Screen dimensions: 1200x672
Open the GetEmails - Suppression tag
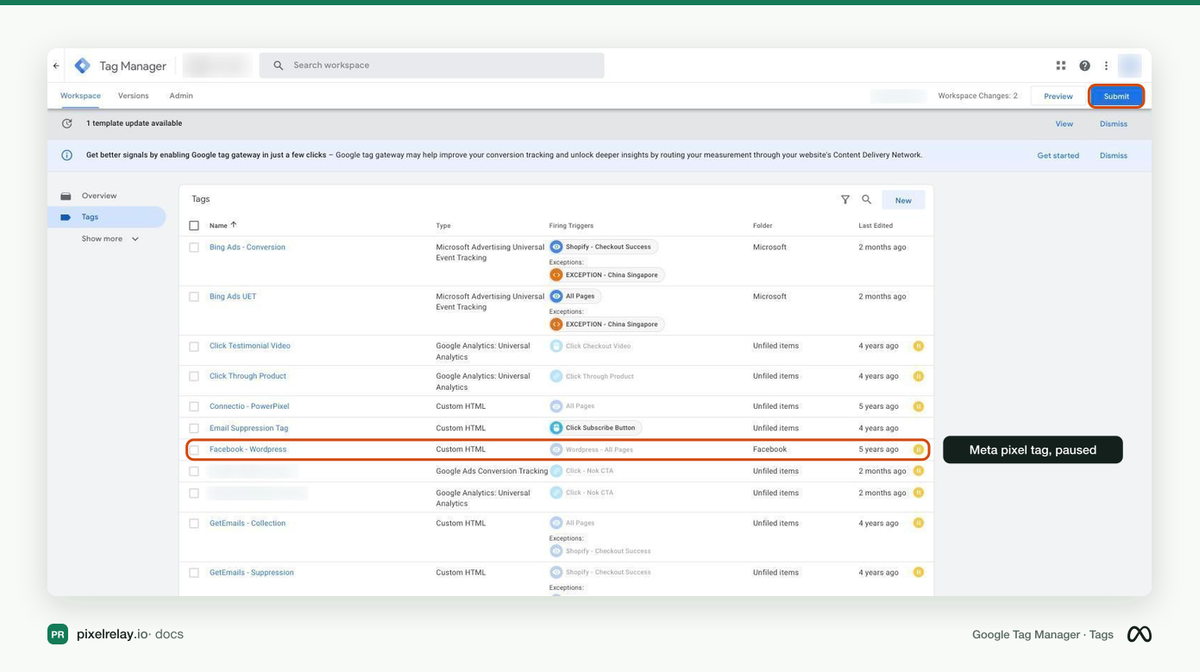click(x=252, y=572)
